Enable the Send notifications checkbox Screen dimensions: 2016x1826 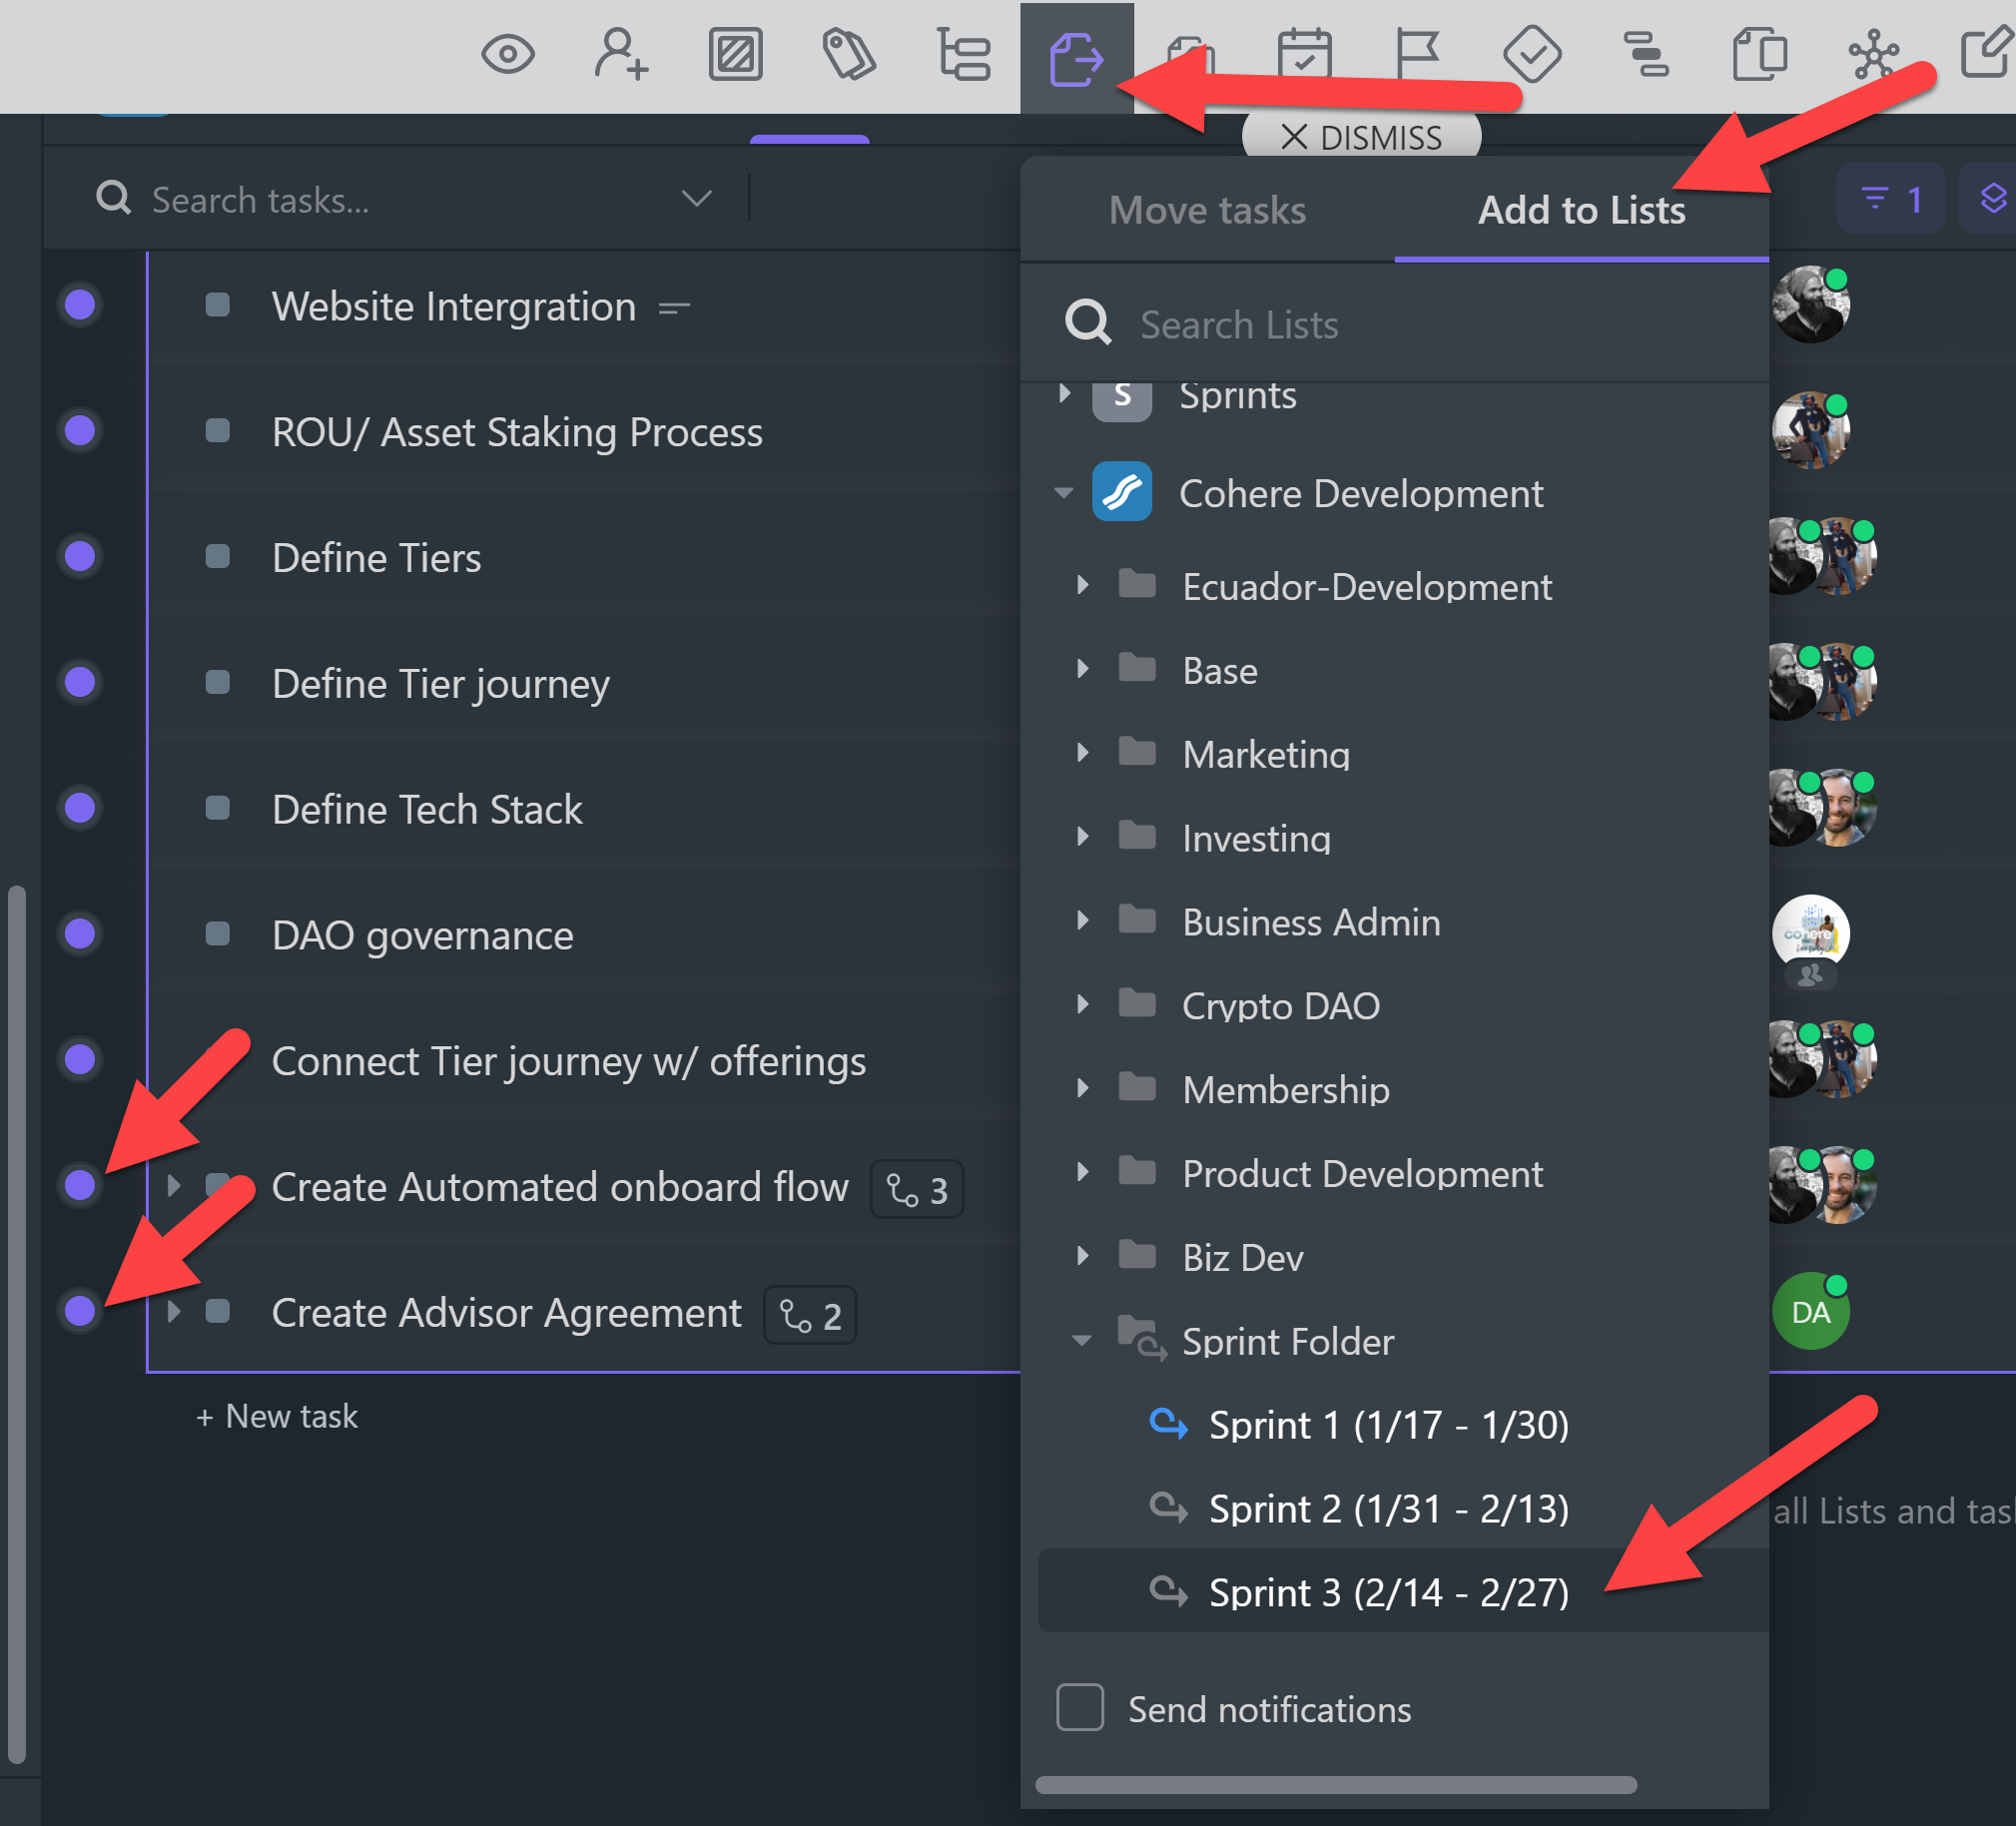pos(1080,1707)
